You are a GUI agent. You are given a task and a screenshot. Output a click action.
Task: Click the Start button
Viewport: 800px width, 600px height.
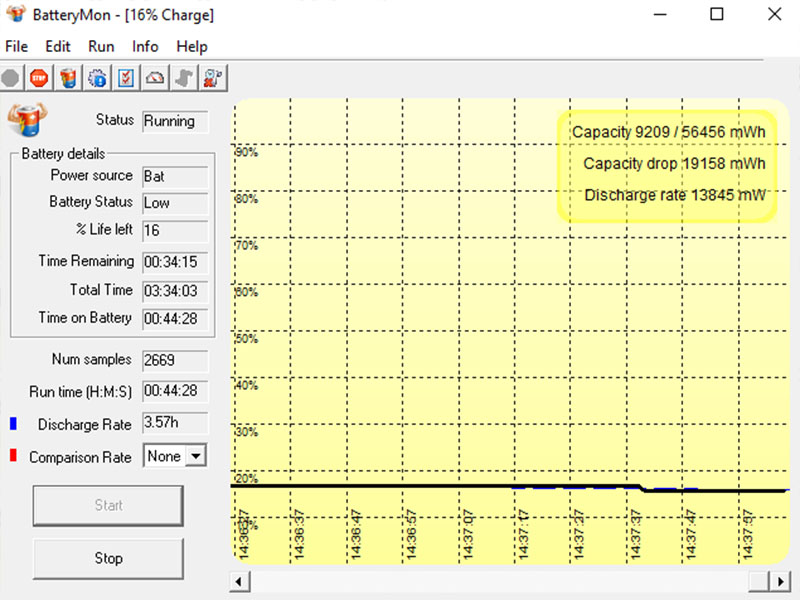(x=108, y=505)
